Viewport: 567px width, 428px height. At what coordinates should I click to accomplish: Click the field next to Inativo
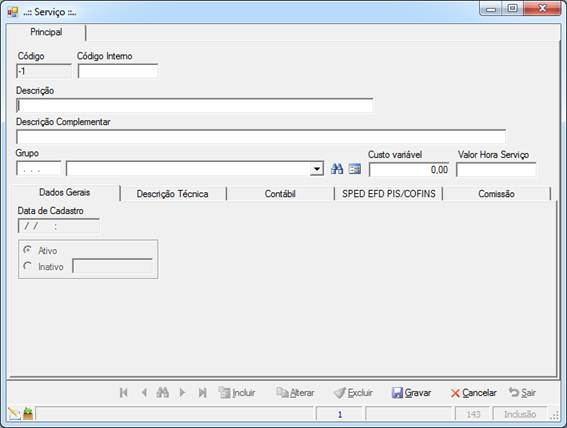coord(112,266)
